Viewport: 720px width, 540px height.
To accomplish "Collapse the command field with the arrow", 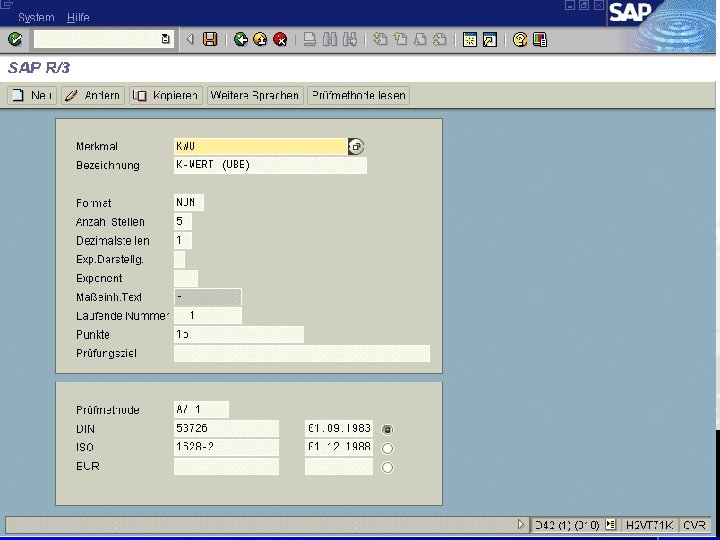I will point(190,39).
